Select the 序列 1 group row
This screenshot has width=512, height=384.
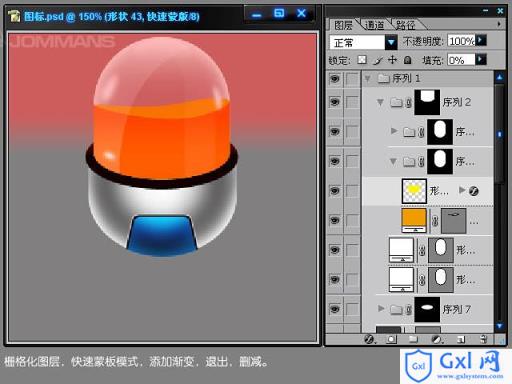click(x=427, y=79)
